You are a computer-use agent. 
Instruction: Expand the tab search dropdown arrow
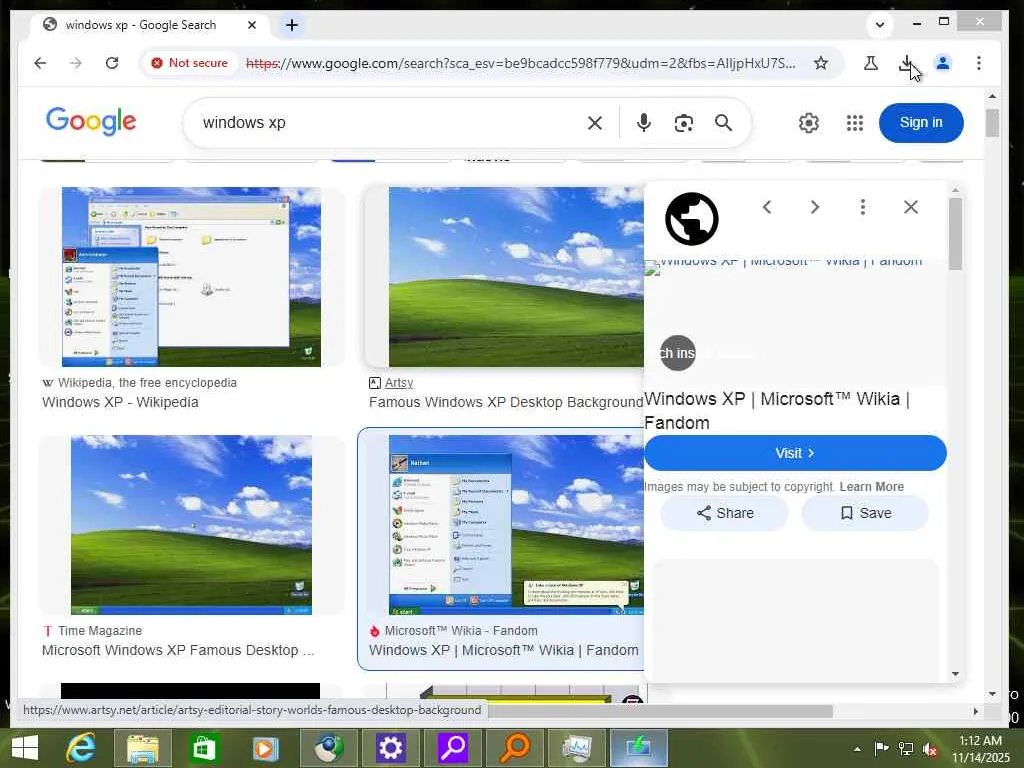880,25
